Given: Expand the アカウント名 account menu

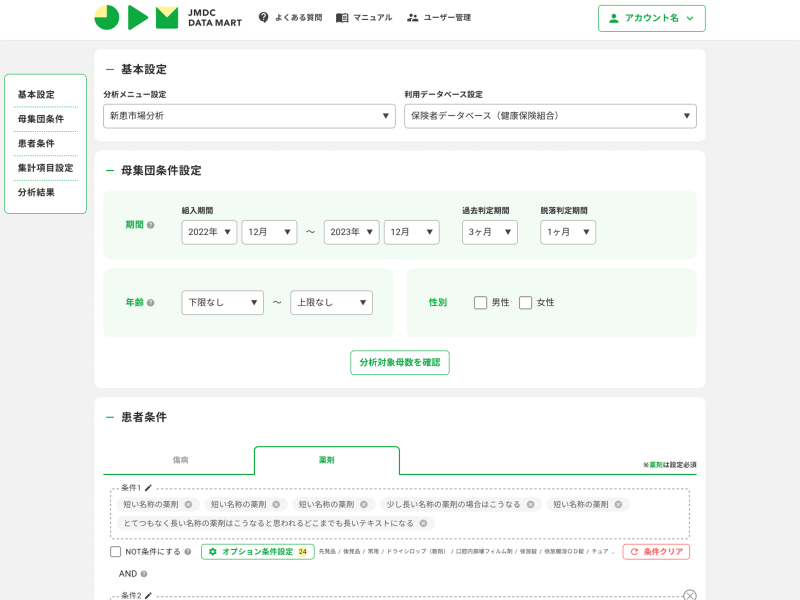Looking at the screenshot, I should tap(651, 18).
